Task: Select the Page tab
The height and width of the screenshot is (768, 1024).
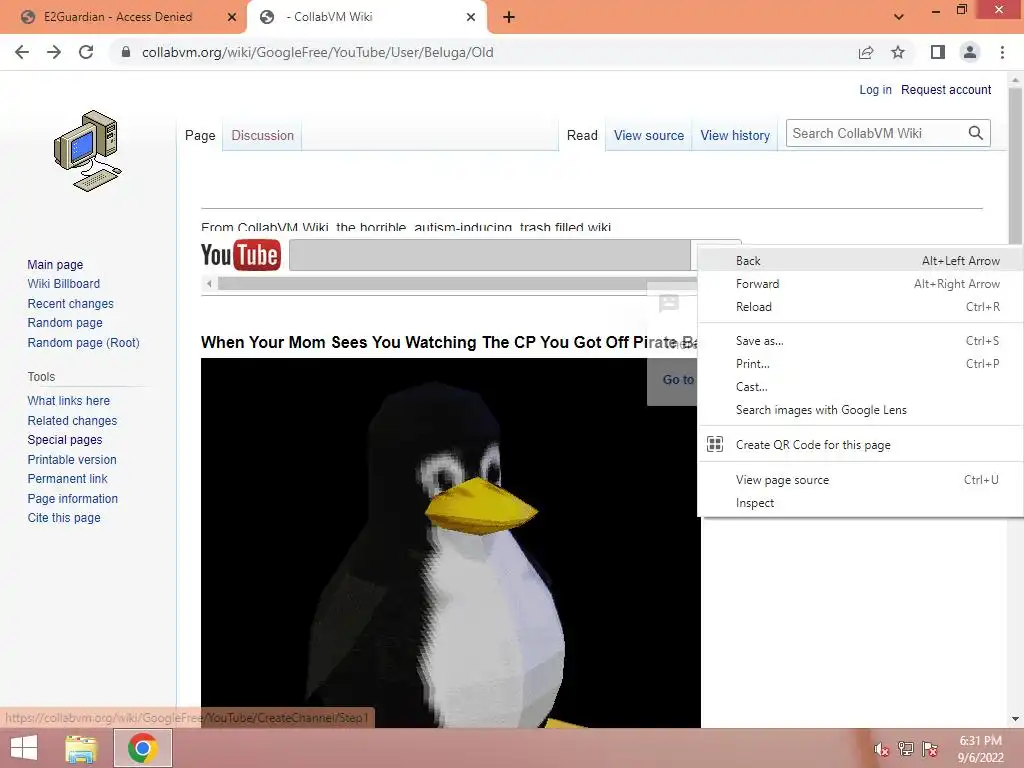Action: [200, 135]
